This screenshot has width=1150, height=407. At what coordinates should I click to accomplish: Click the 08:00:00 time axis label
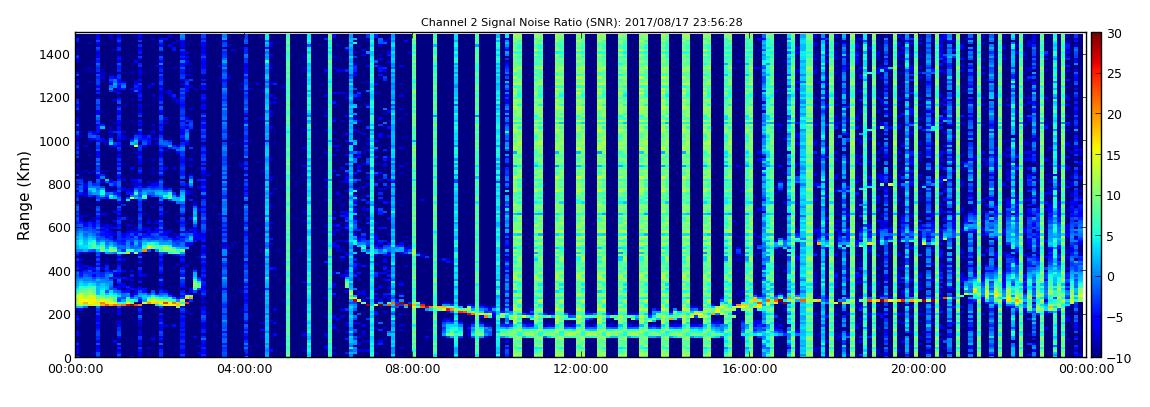[411, 370]
